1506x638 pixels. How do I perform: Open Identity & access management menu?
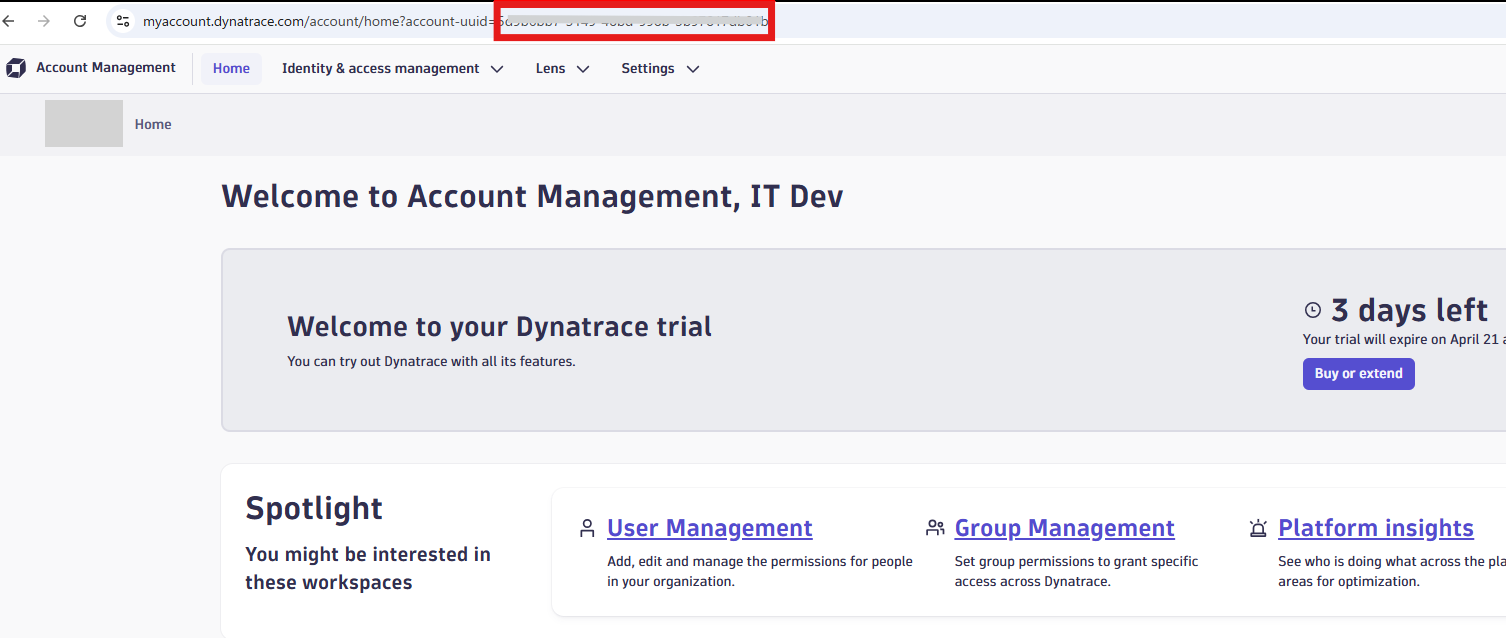point(392,68)
